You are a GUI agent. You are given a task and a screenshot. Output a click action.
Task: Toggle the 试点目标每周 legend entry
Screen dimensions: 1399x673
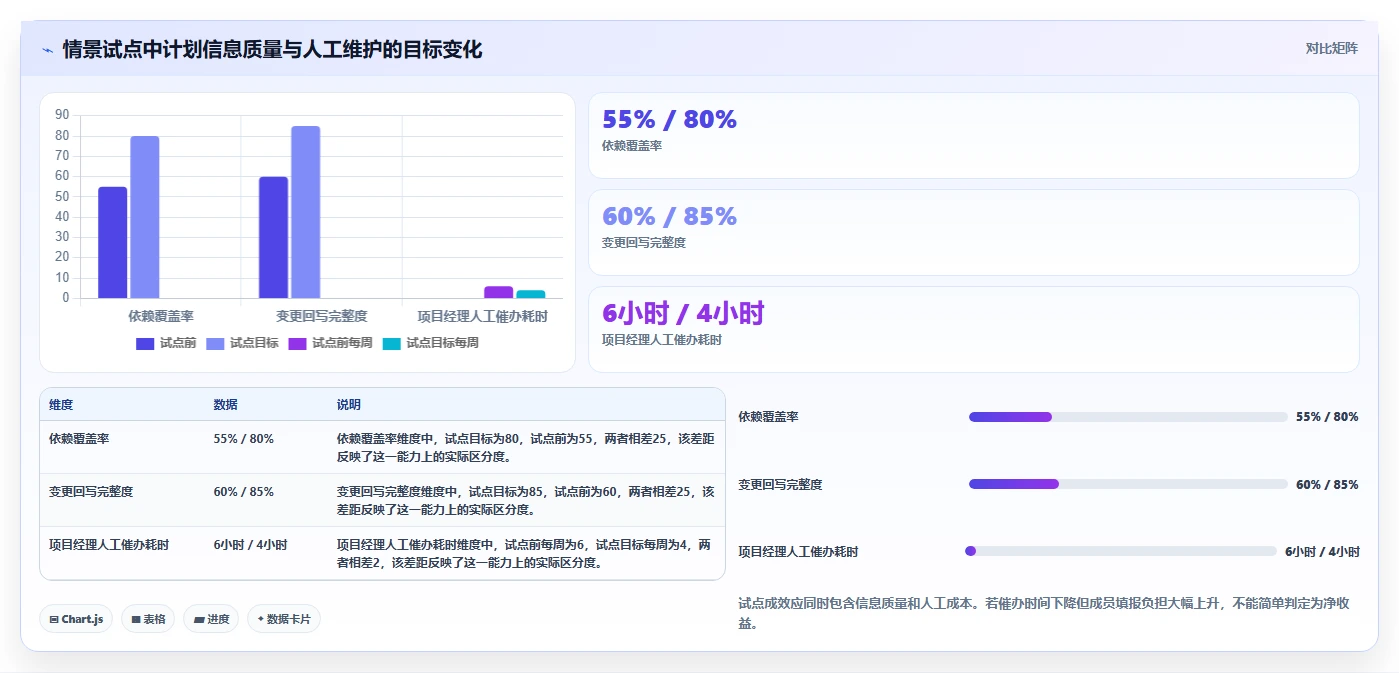[430, 343]
